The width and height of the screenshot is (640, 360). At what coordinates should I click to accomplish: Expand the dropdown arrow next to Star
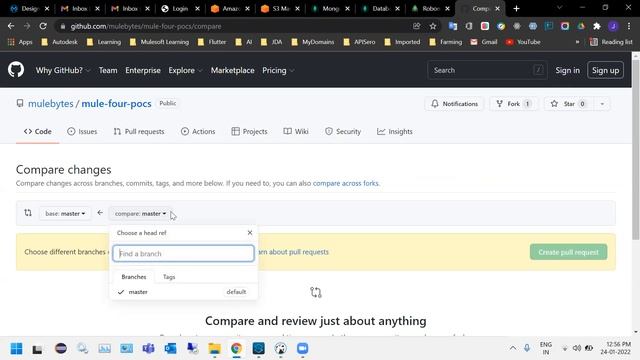click(x=602, y=104)
